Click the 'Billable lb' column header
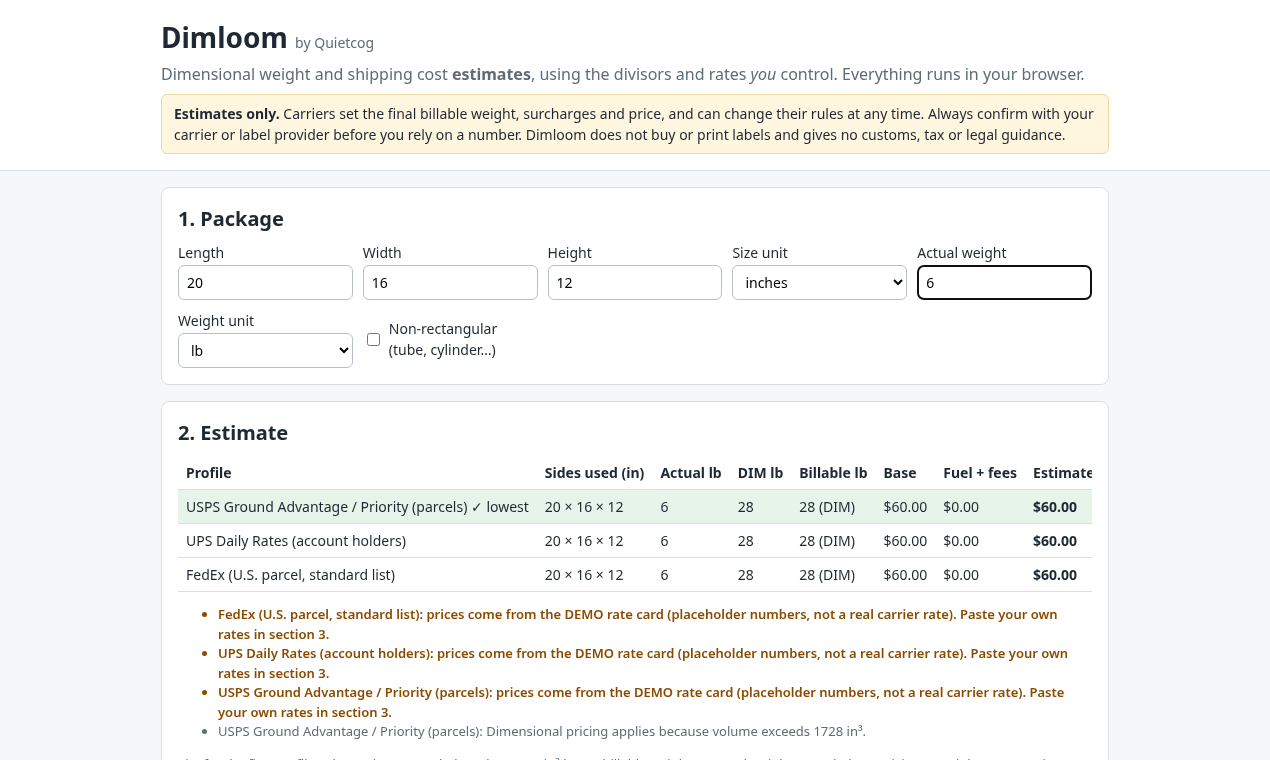This screenshot has width=1270, height=760. tap(833, 473)
